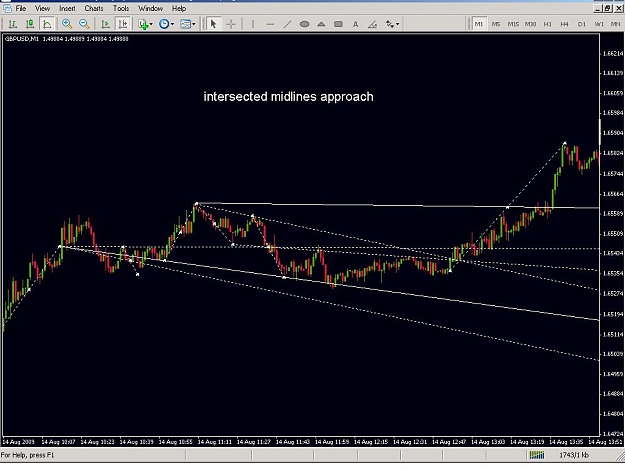The height and width of the screenshot is (469, 625).
Task: Switch chart to bar chart display
Action: pos(13,24)
